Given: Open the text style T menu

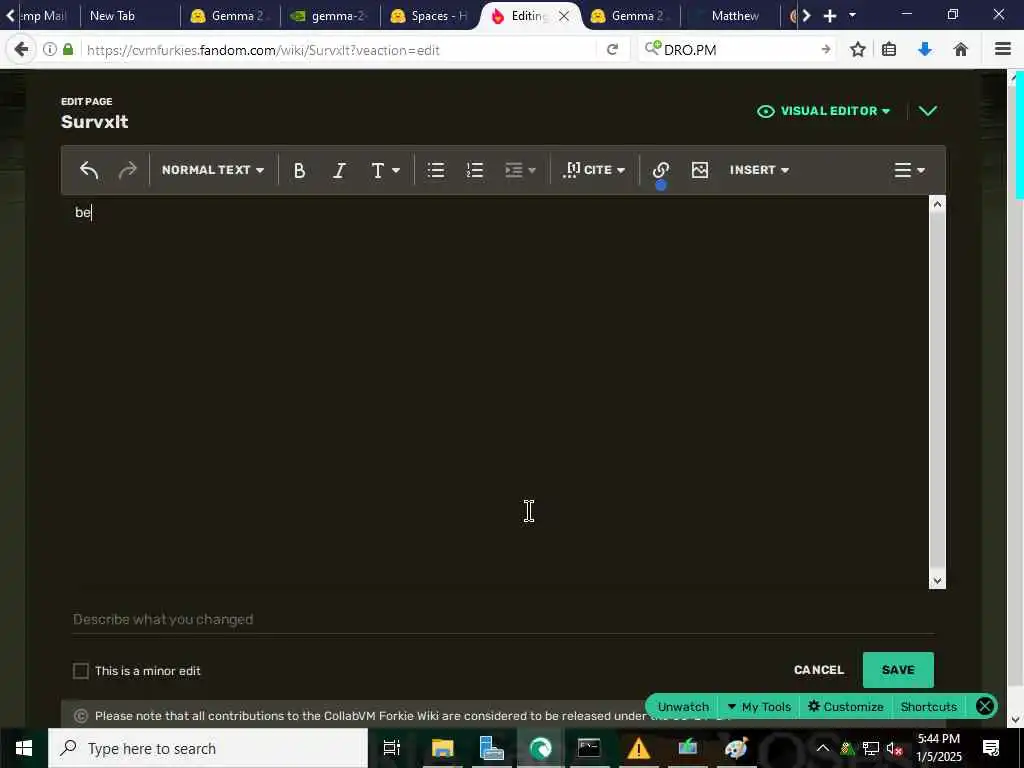Looking at the screenshot, I should point(385,170).
